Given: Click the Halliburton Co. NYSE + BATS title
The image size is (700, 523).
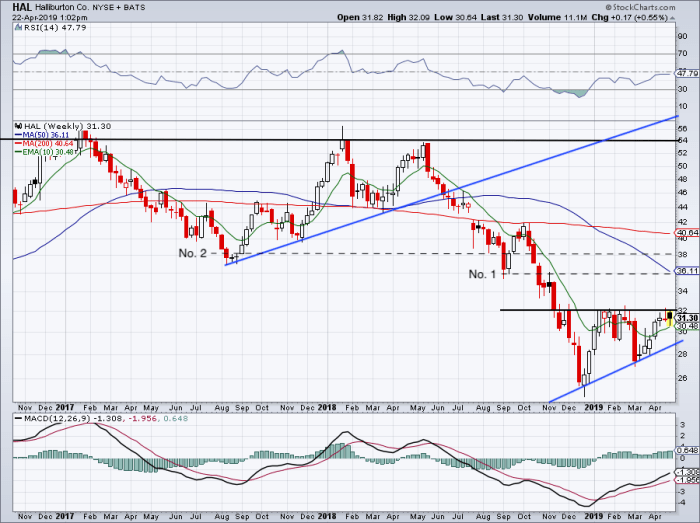Looking at the screenshot, I should [x=89, y=8].
